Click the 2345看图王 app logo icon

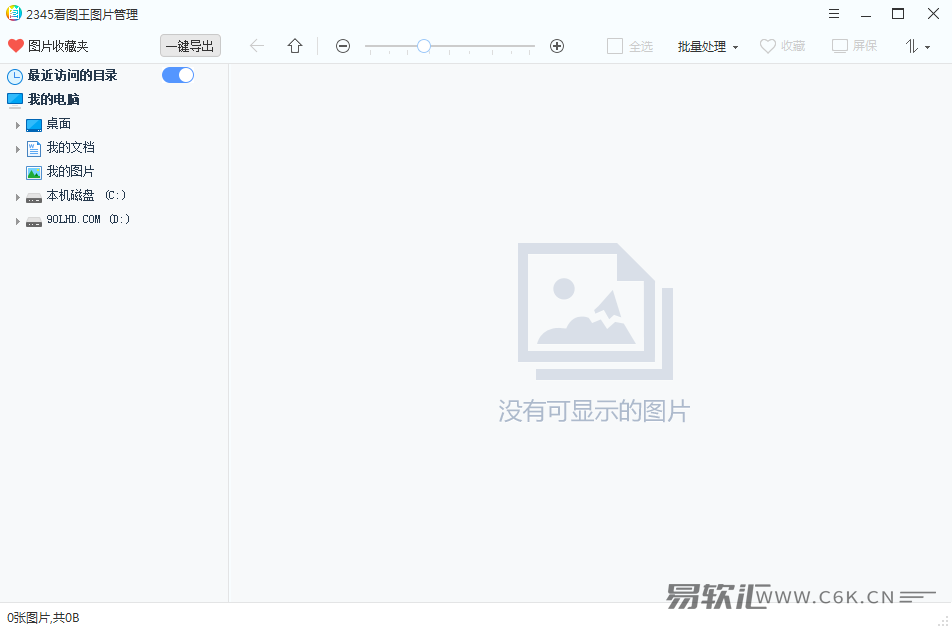pyautogui.click(x=13, y=13)
